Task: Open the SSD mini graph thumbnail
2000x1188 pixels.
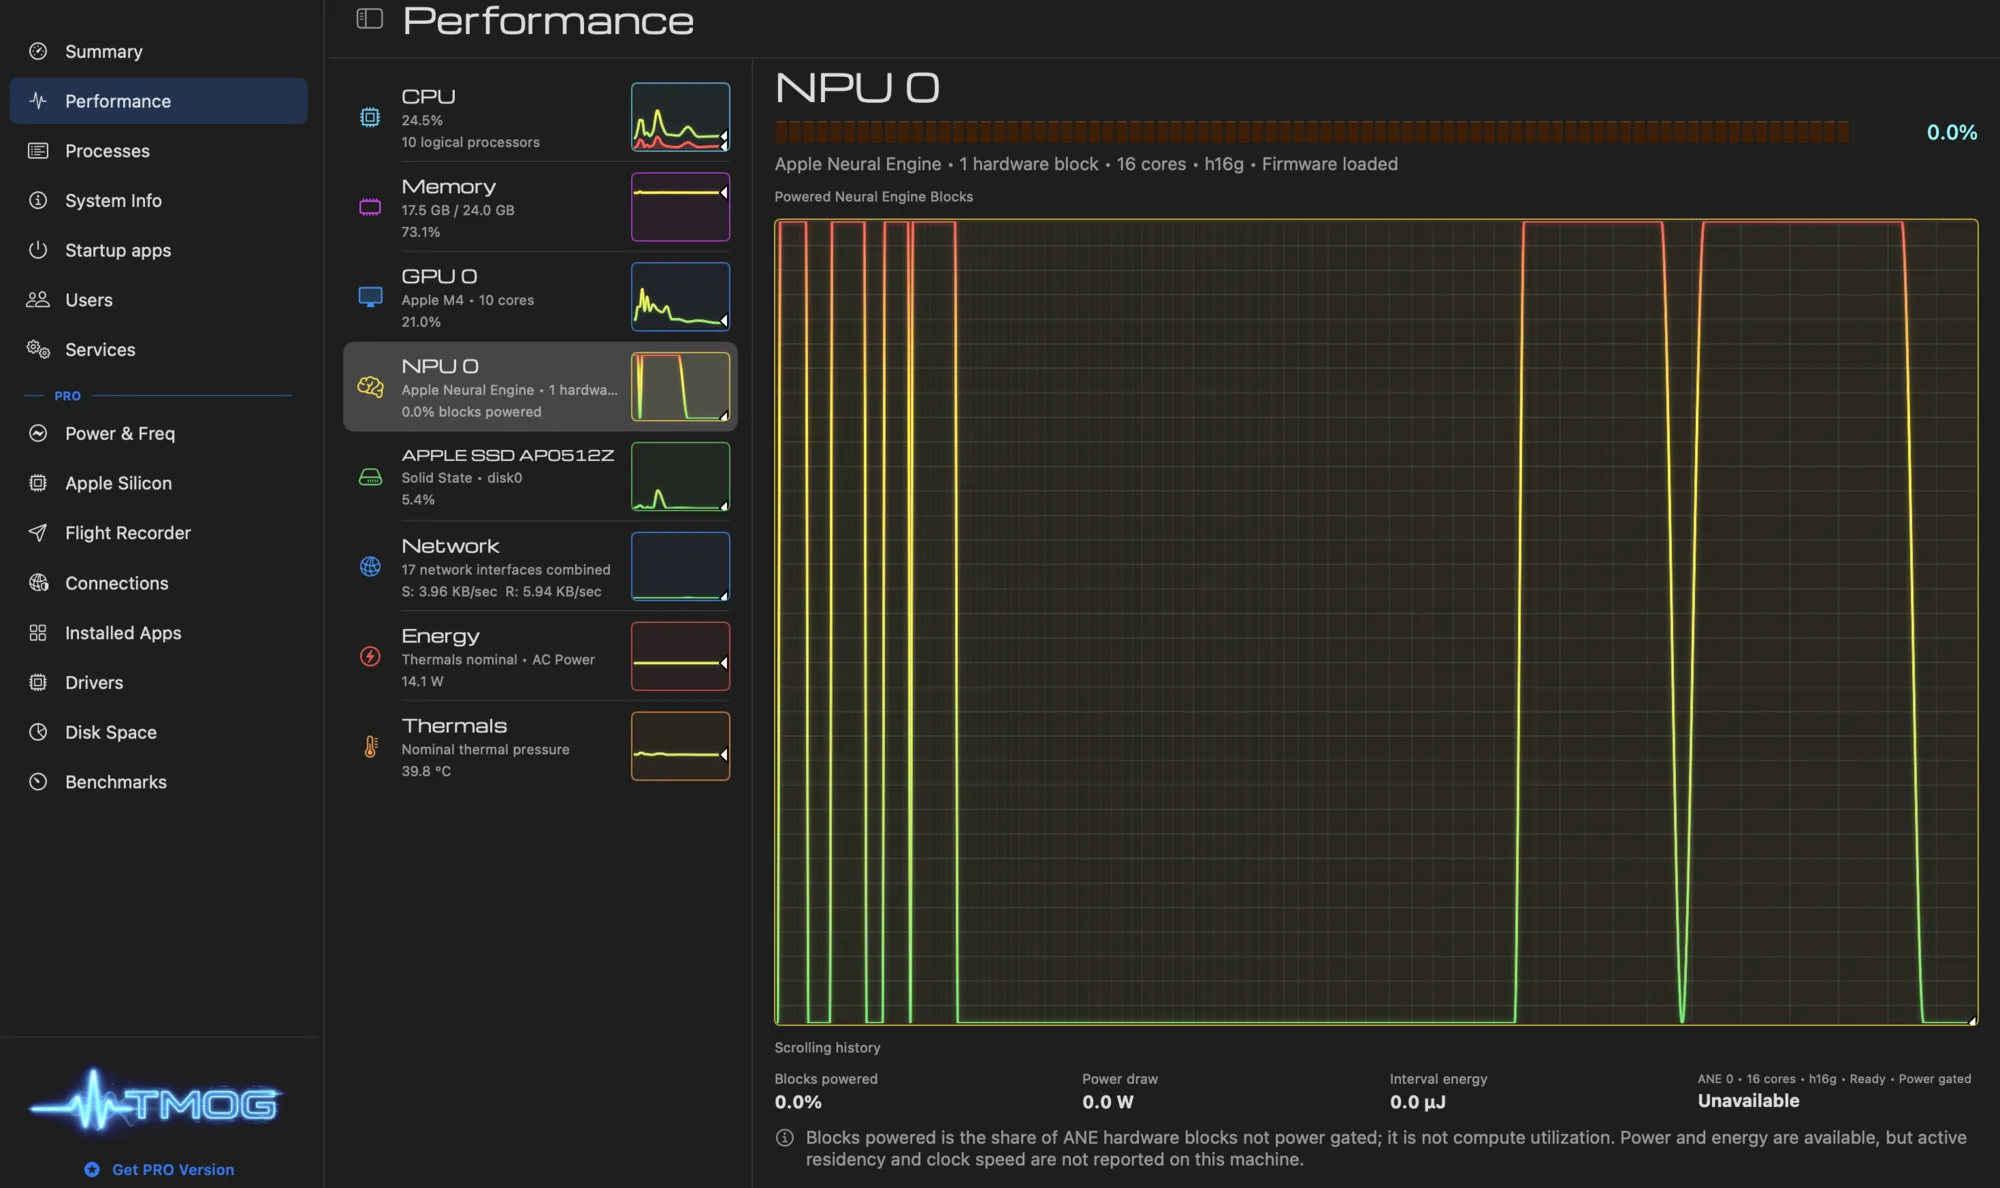Action: [x=680, y=477]
